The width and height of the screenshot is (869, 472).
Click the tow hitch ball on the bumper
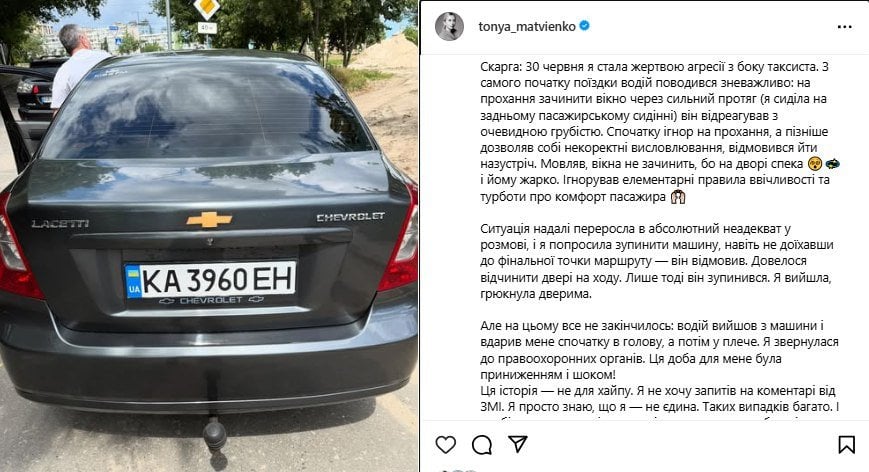(x=214, y=433)
